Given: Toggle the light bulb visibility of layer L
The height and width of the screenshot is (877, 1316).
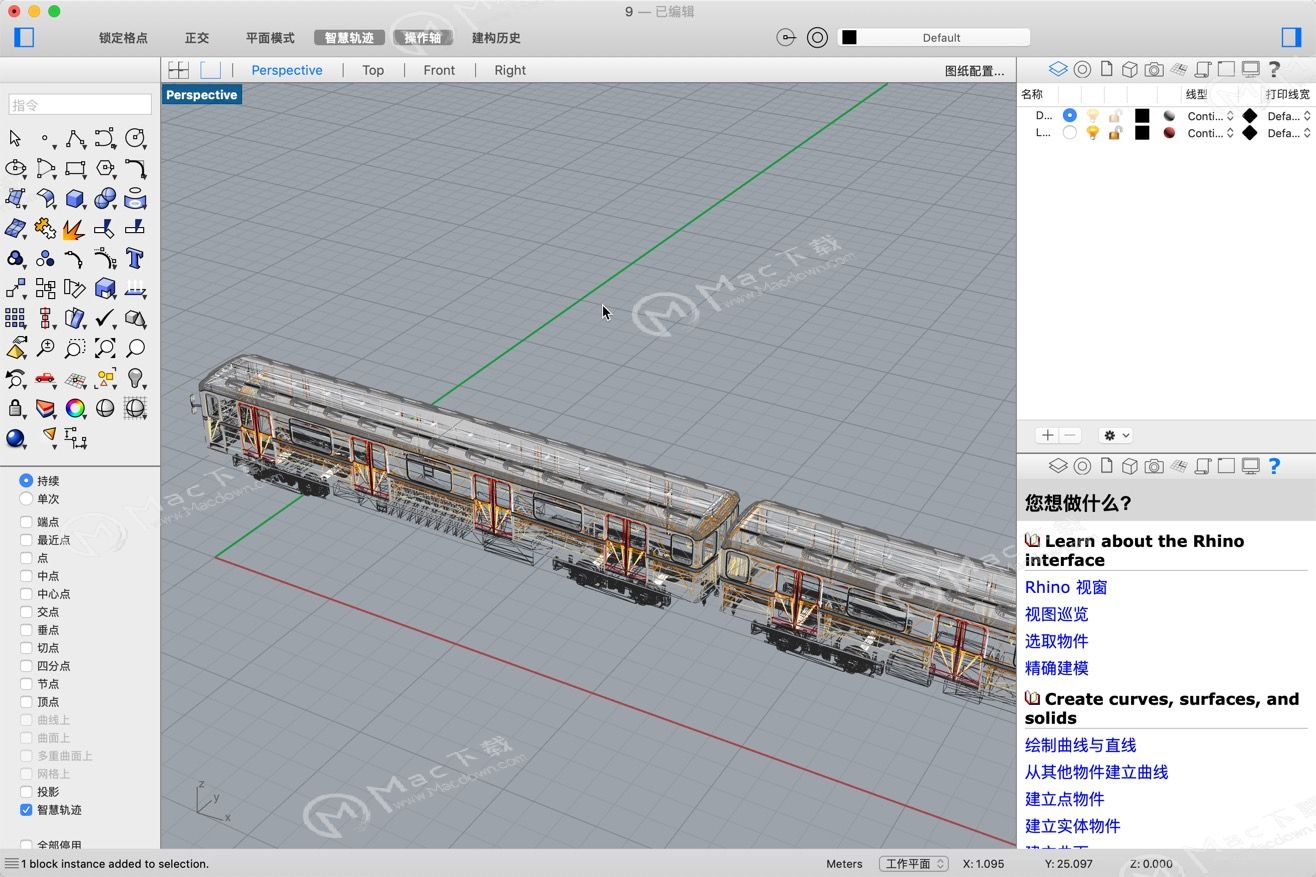Looking at the screenshot, I should [x=1093, y=133].
